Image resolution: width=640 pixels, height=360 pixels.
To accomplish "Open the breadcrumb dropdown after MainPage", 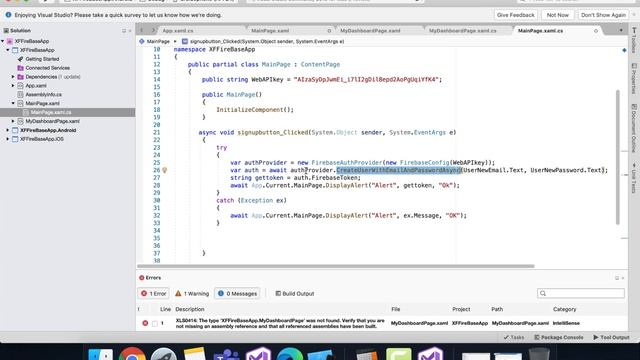I will [175, 42].
